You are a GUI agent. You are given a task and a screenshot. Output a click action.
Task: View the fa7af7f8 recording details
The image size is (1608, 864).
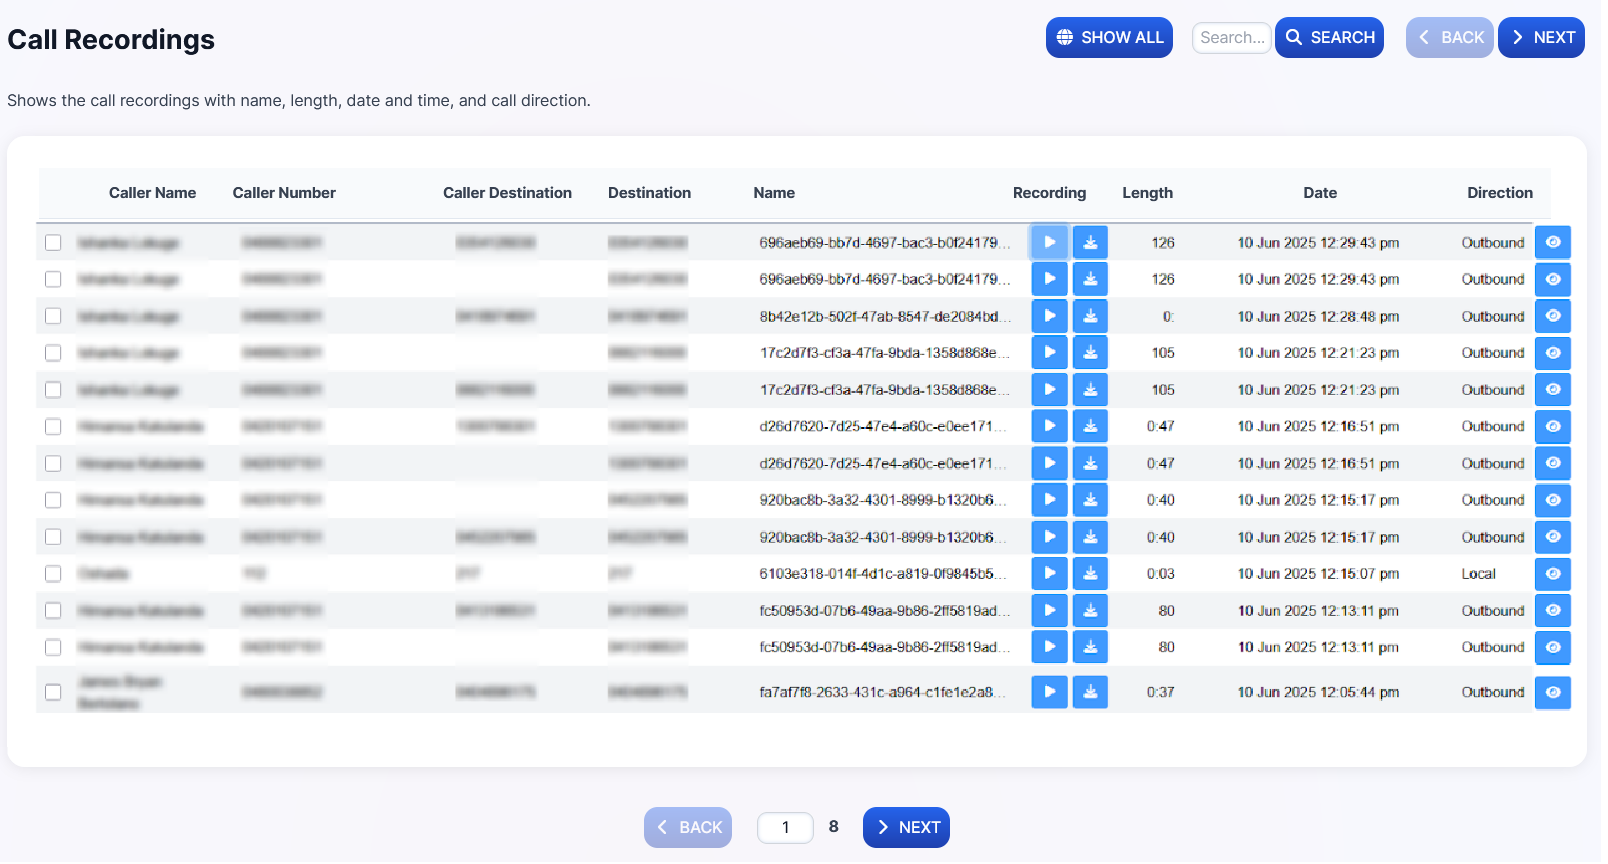[1552, 692]
